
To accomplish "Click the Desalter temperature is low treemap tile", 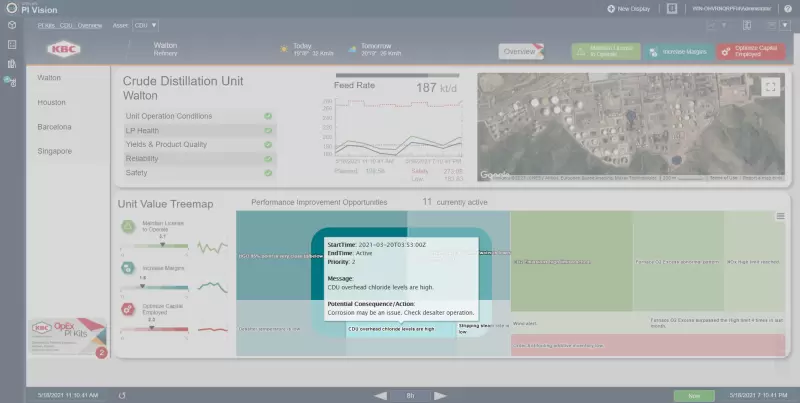I will (x=291, y=329).
